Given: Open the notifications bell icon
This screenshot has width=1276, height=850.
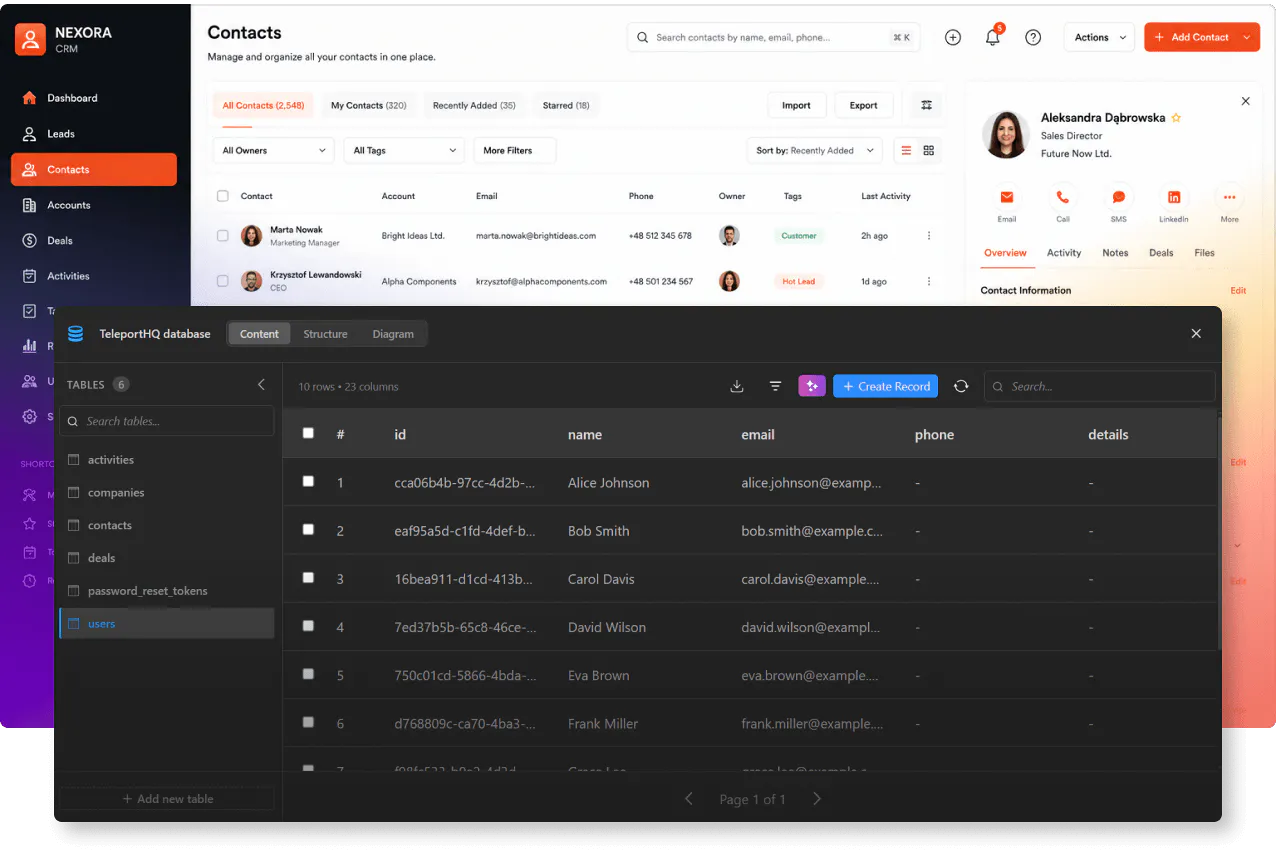Looking at the screenshot, I should (993, 37).
